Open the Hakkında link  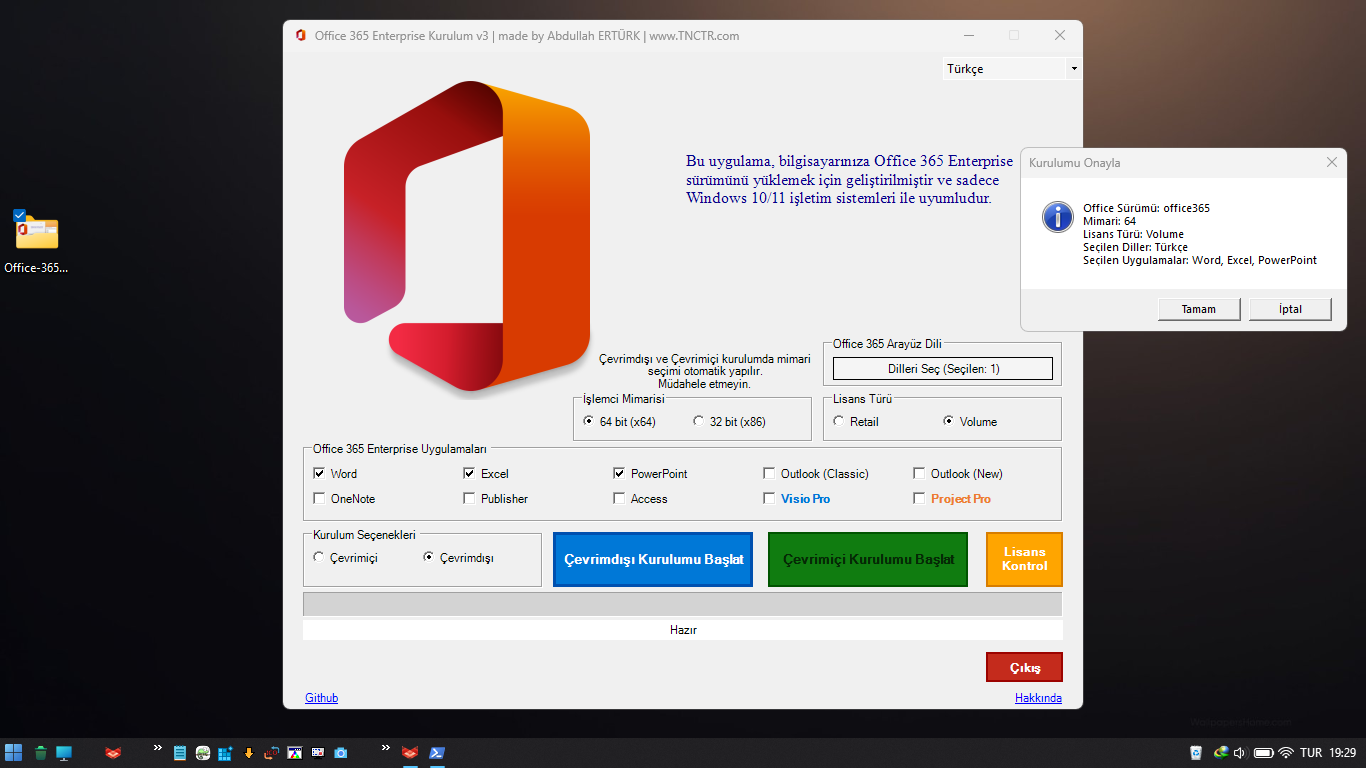[1038, 698]
